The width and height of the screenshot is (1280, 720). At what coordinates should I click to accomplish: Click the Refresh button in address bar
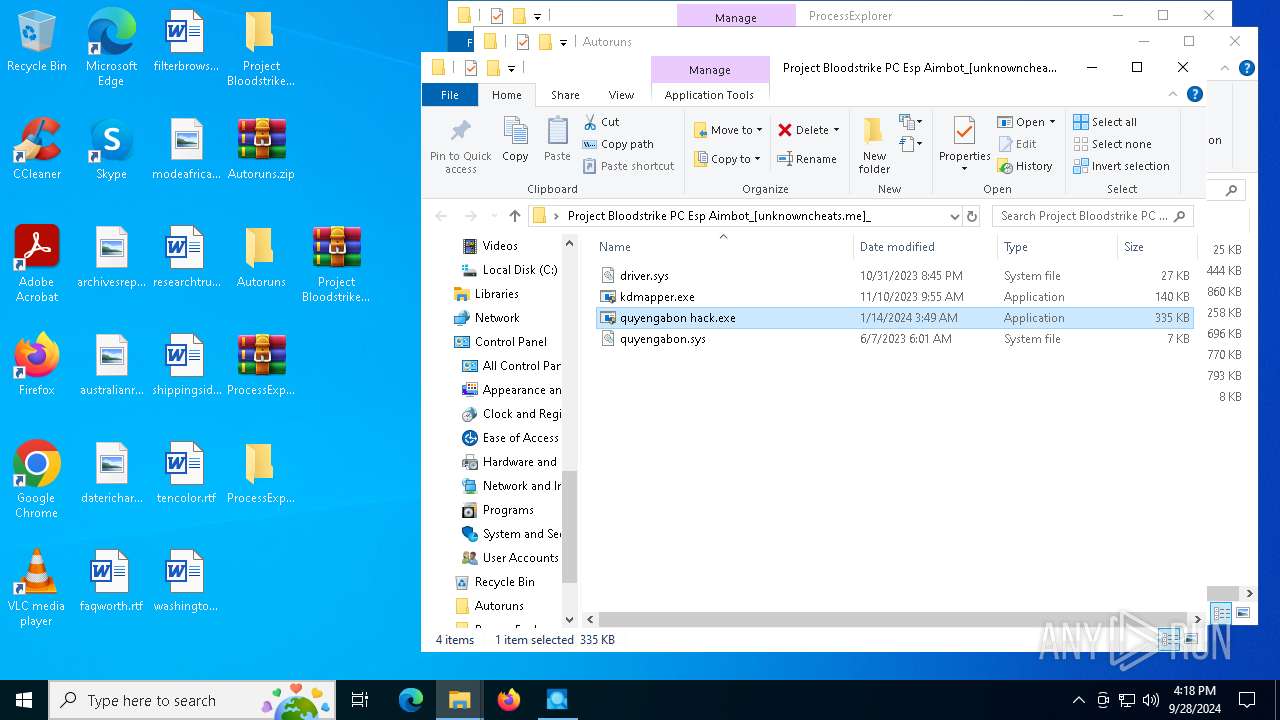tap(971, 216)
